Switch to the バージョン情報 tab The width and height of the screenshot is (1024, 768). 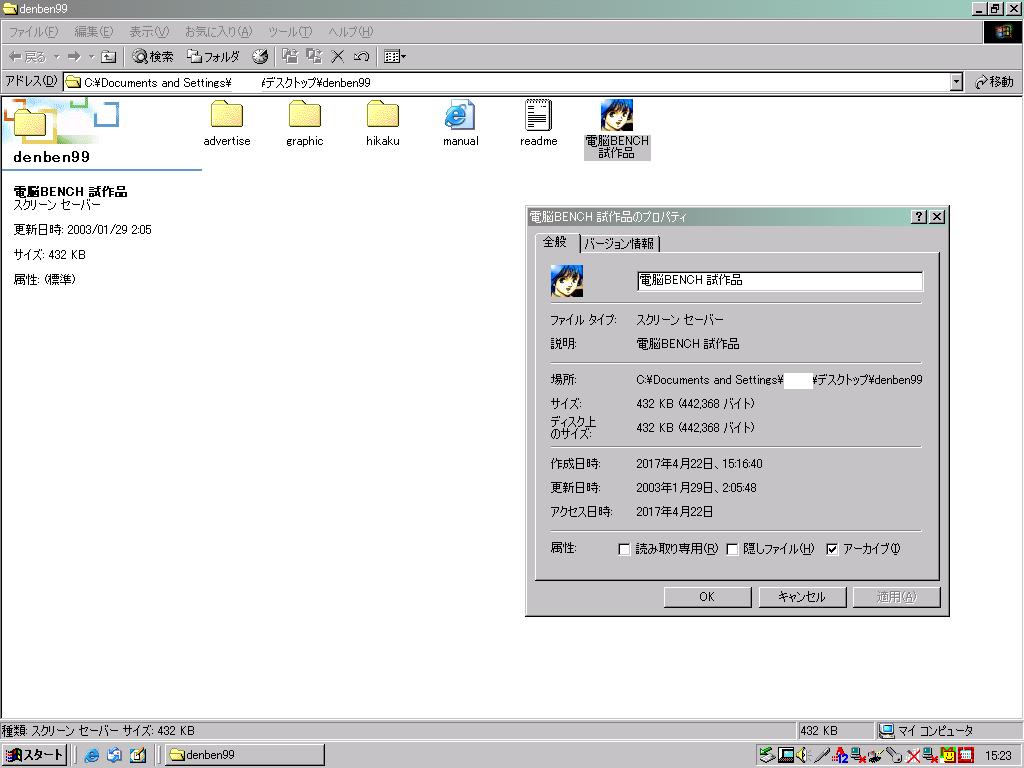point(619,243)
